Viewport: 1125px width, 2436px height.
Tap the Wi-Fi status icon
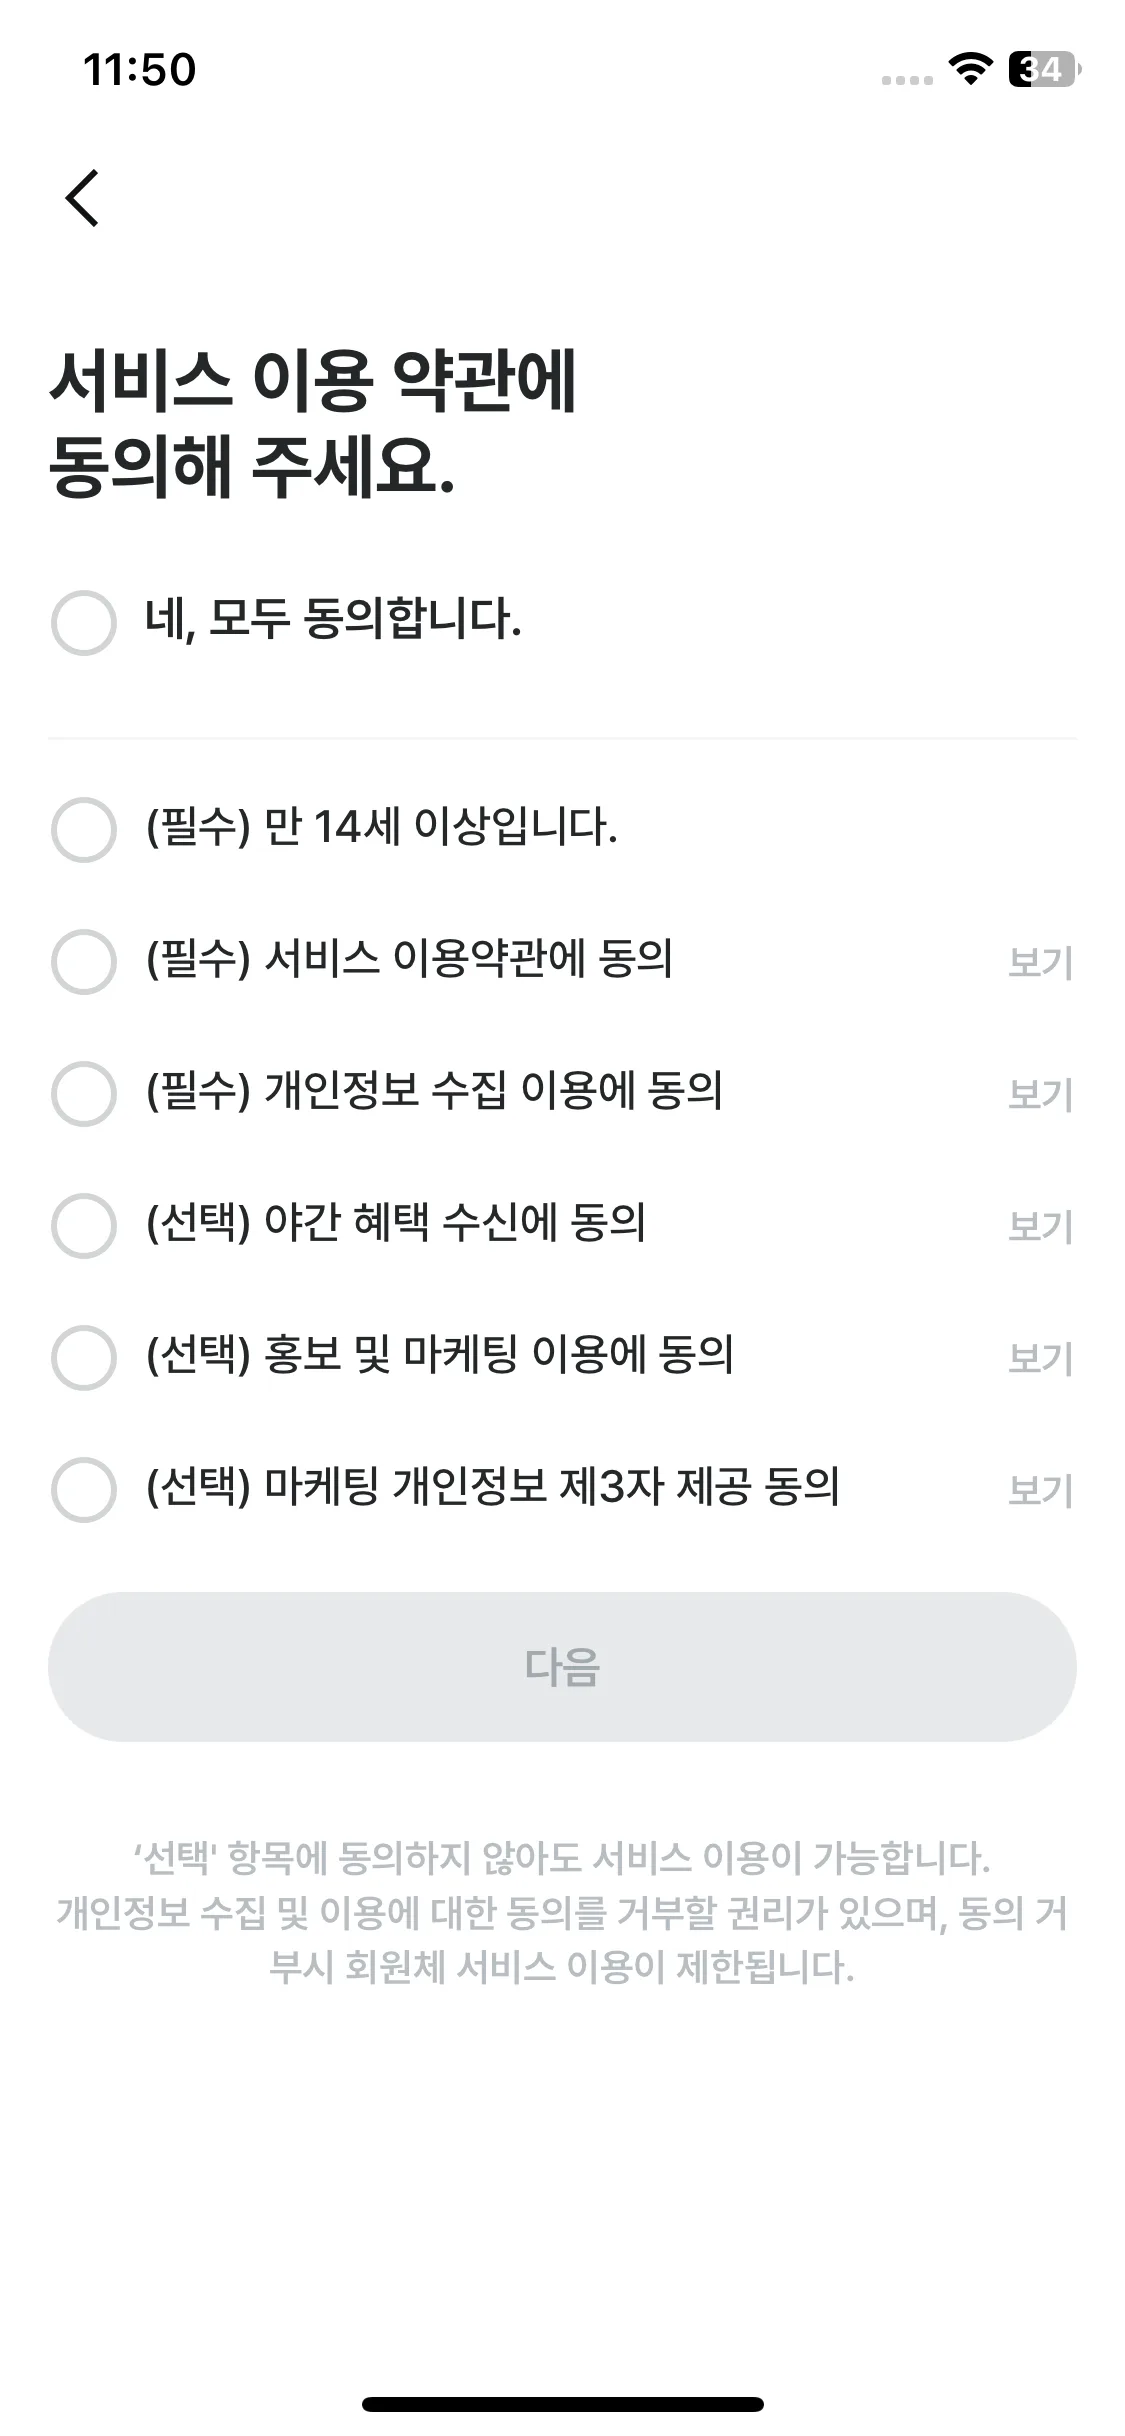[x=968, y=69]
